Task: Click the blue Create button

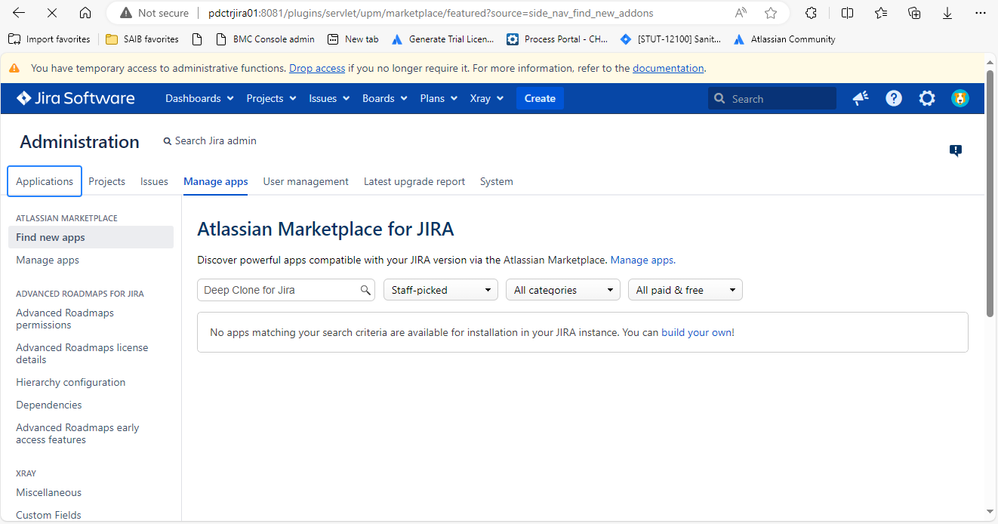Action: (x=540, y=98)
